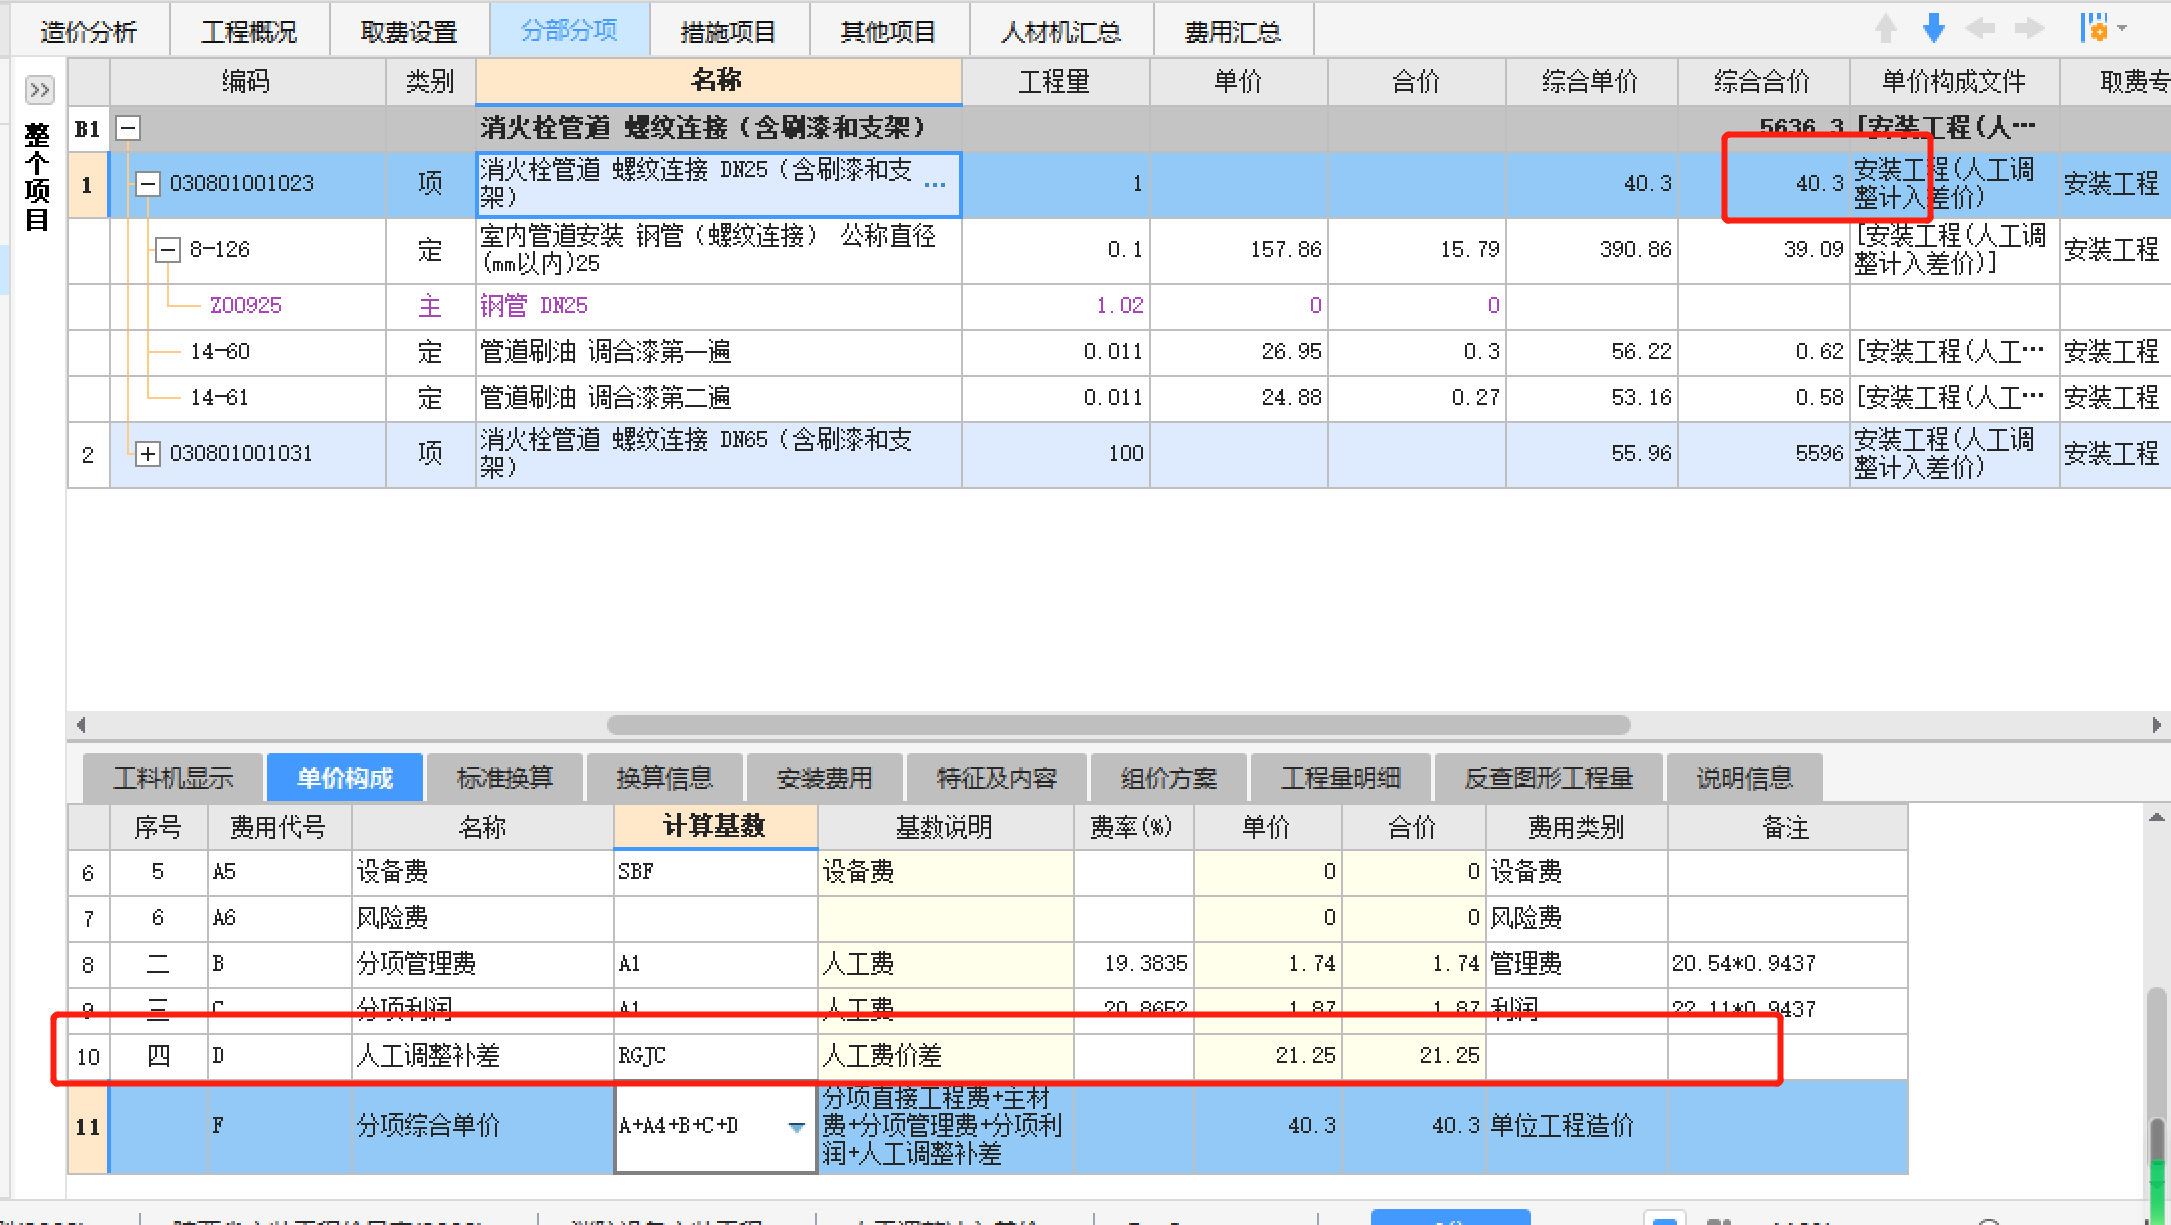Open the 反查图形工程量 panel tab

[1549, 778]
